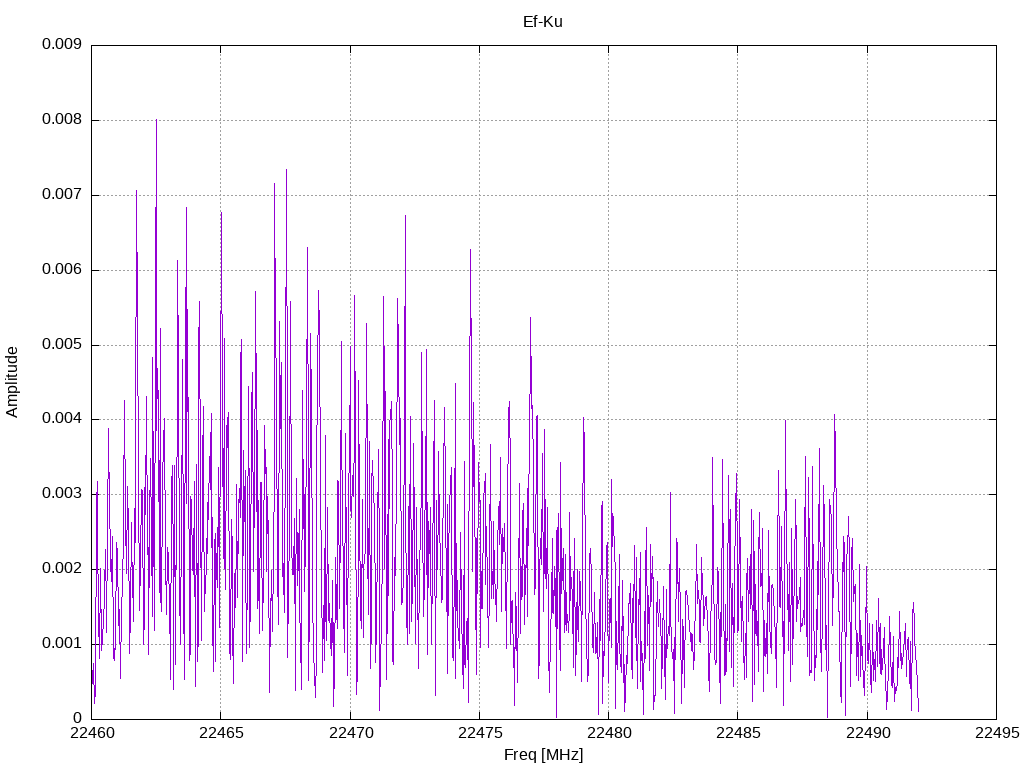Click y-axis tick label 0.003
The height and width of the screenshot is (768, 1024).
(x=62, y=494)
